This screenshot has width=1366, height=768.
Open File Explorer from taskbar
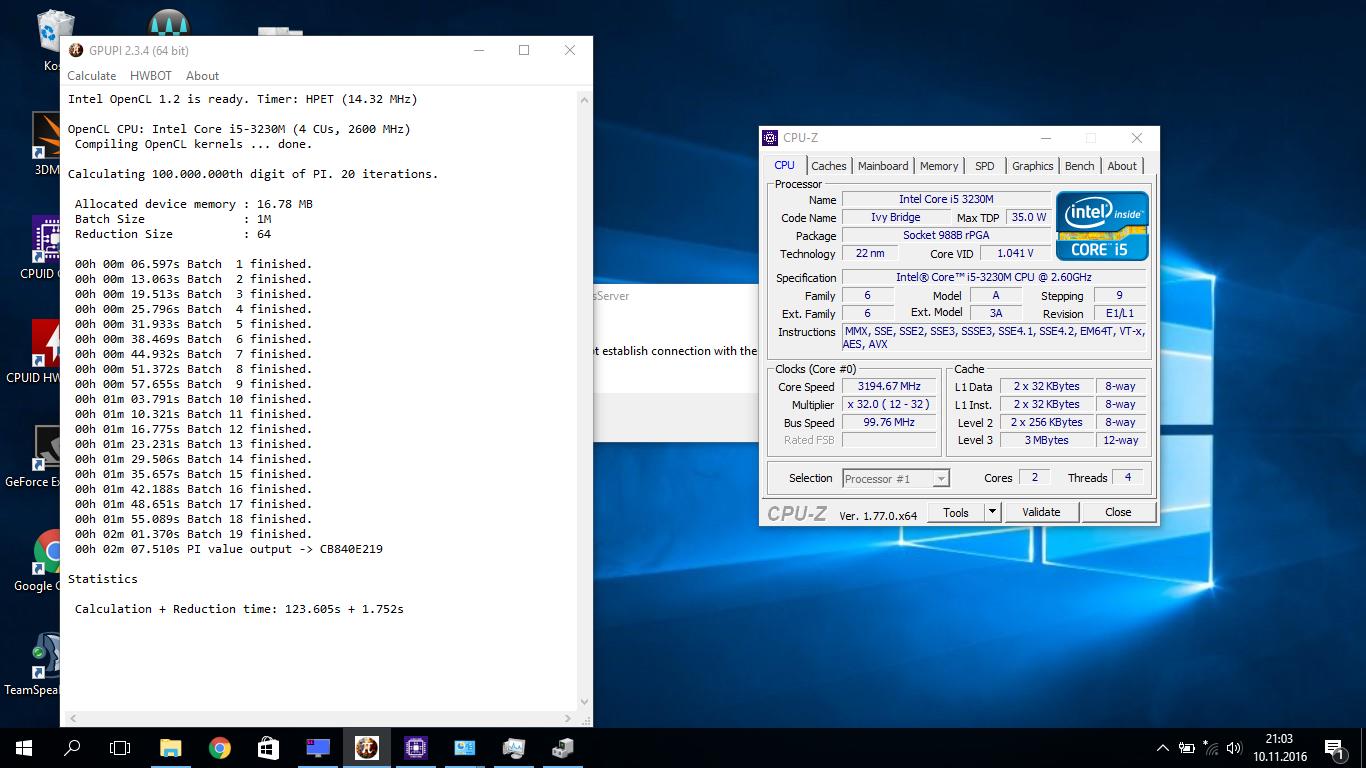click(171, 747)
